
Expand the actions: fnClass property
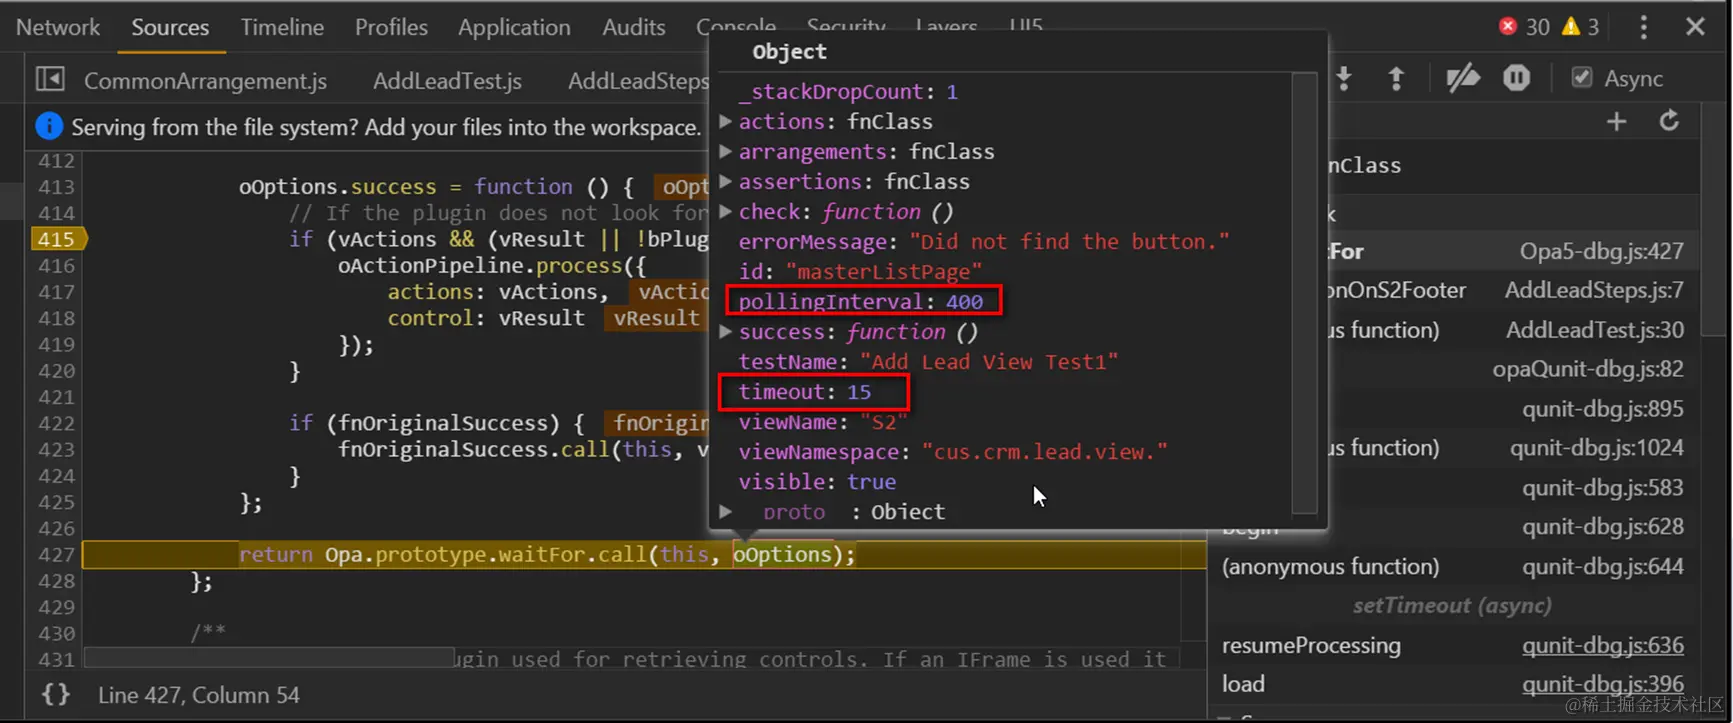tap(726, 122)
